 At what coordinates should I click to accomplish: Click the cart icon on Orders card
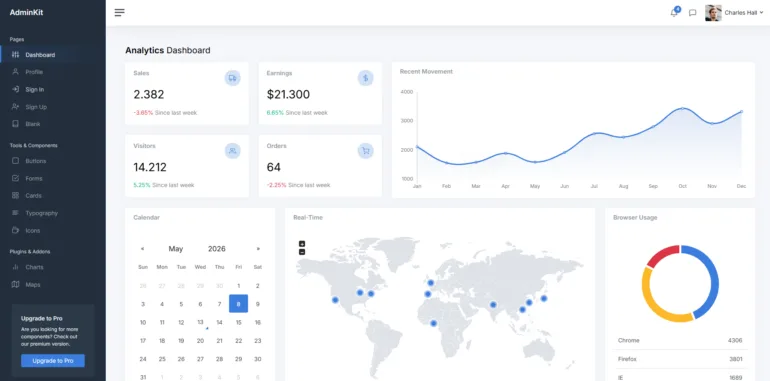coord(365,151)
